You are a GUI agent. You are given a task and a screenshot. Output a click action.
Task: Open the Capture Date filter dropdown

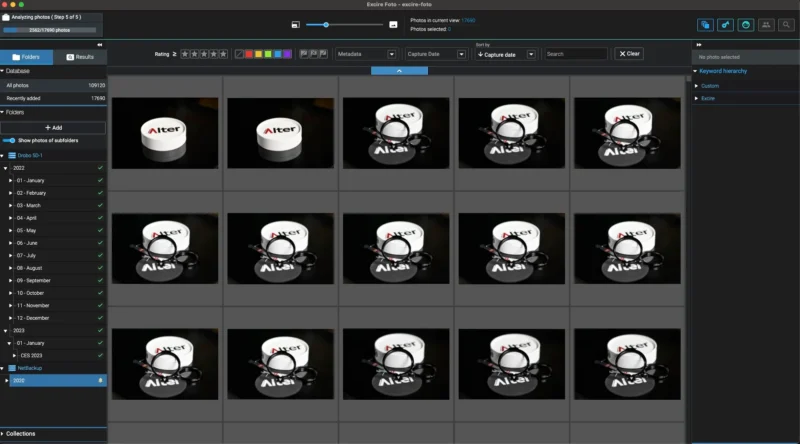click(436, 54)
